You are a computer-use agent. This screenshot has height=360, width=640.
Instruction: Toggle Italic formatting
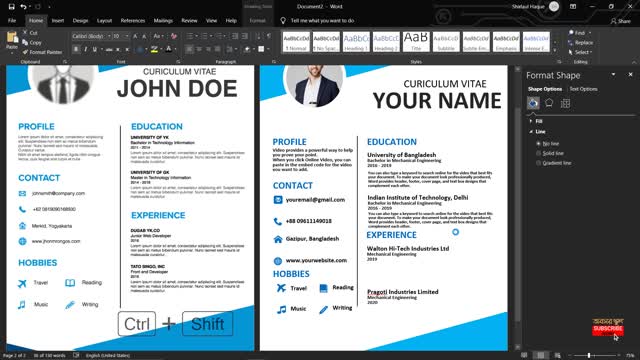tap(86, 49)
